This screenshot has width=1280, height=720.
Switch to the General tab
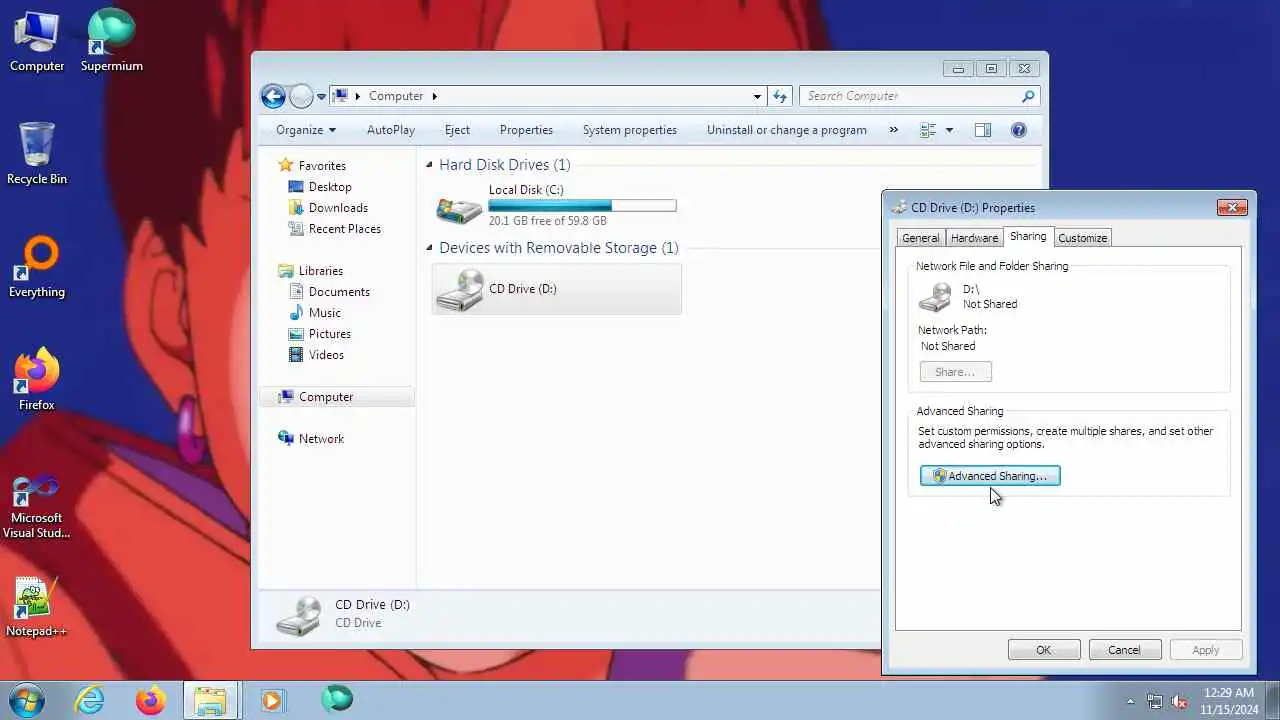(920, 238)
